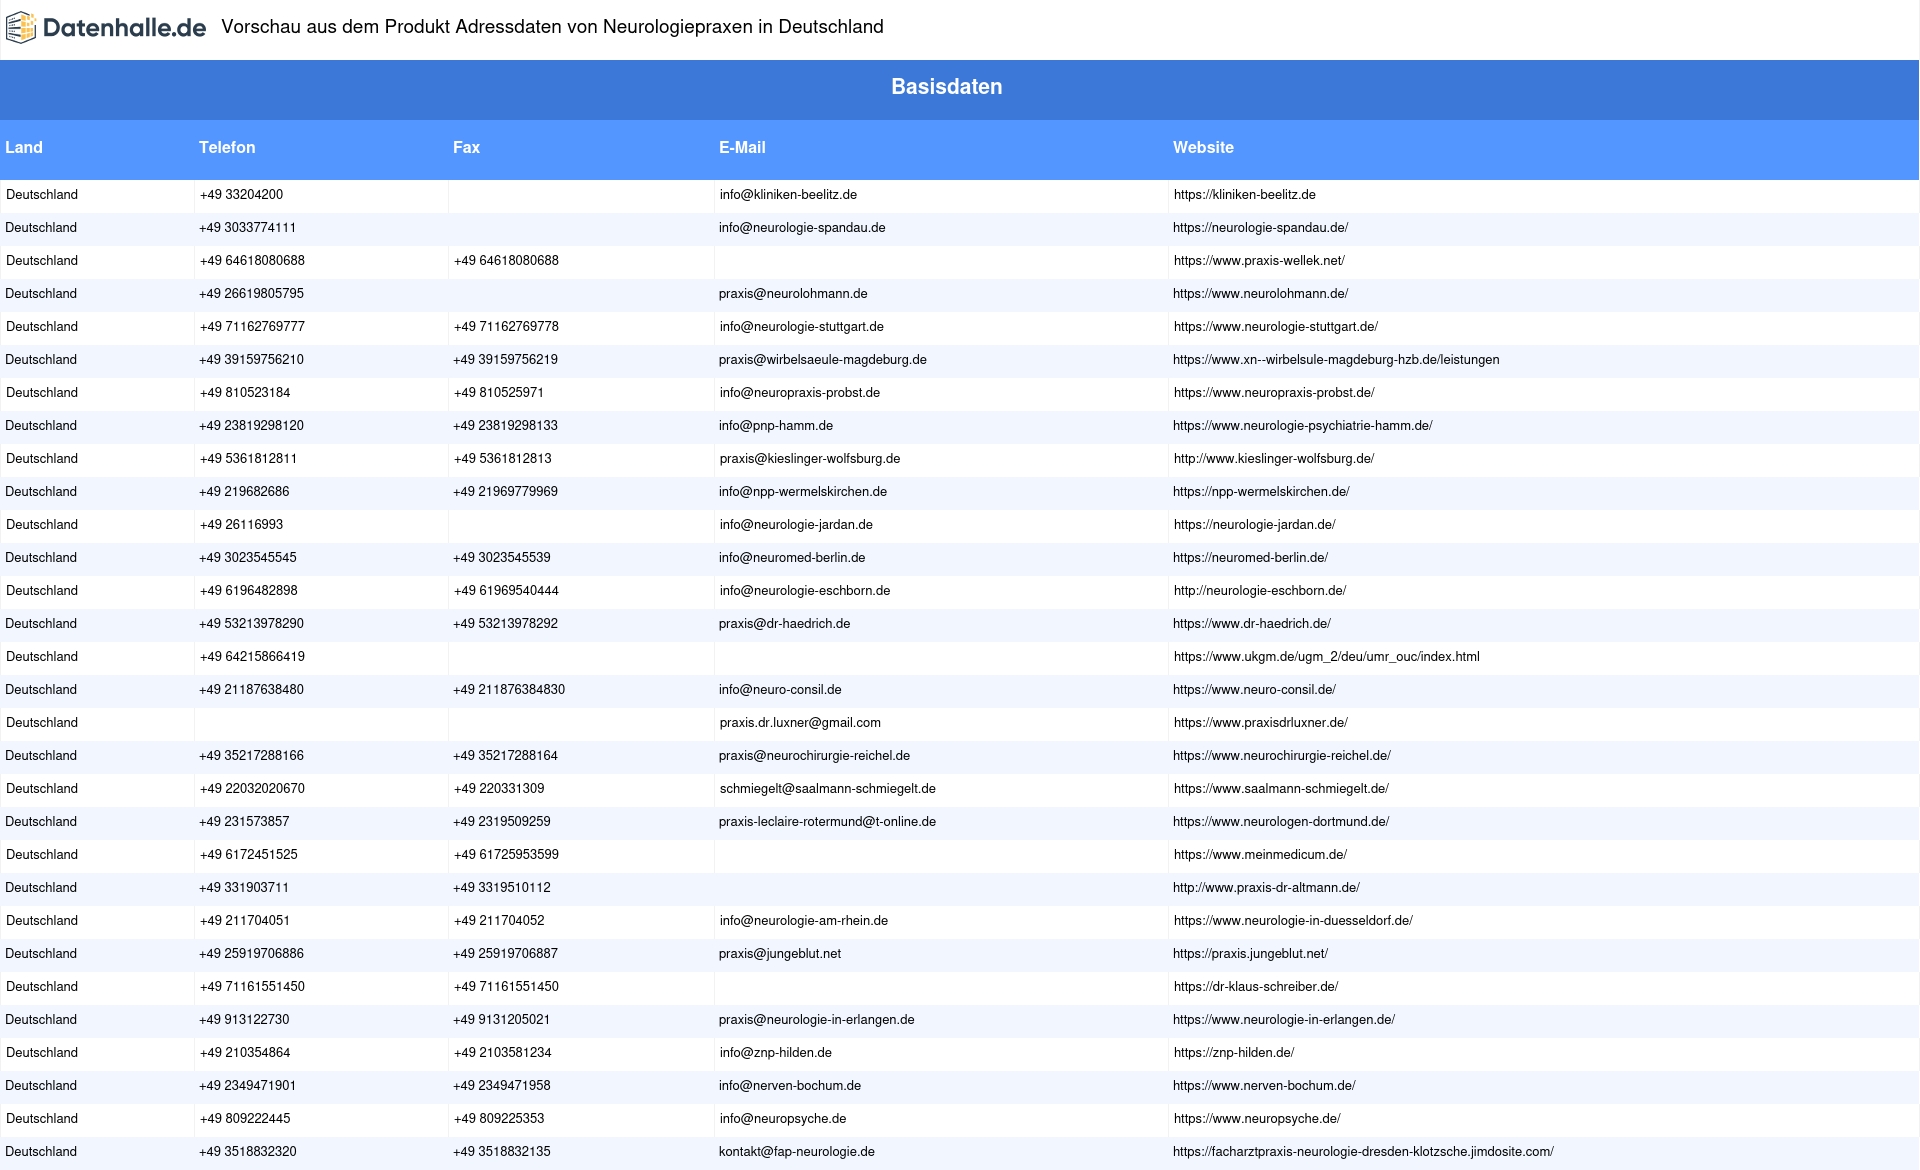Open website https://kliniken-beelitz.de
The image size is (1920, 1170).
(x=1245, y=195)
